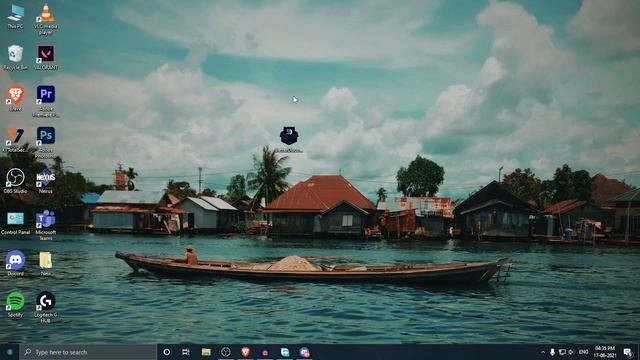Open the volume control in tray
This screenshot has height=360, width=640.
coord(571,352)
